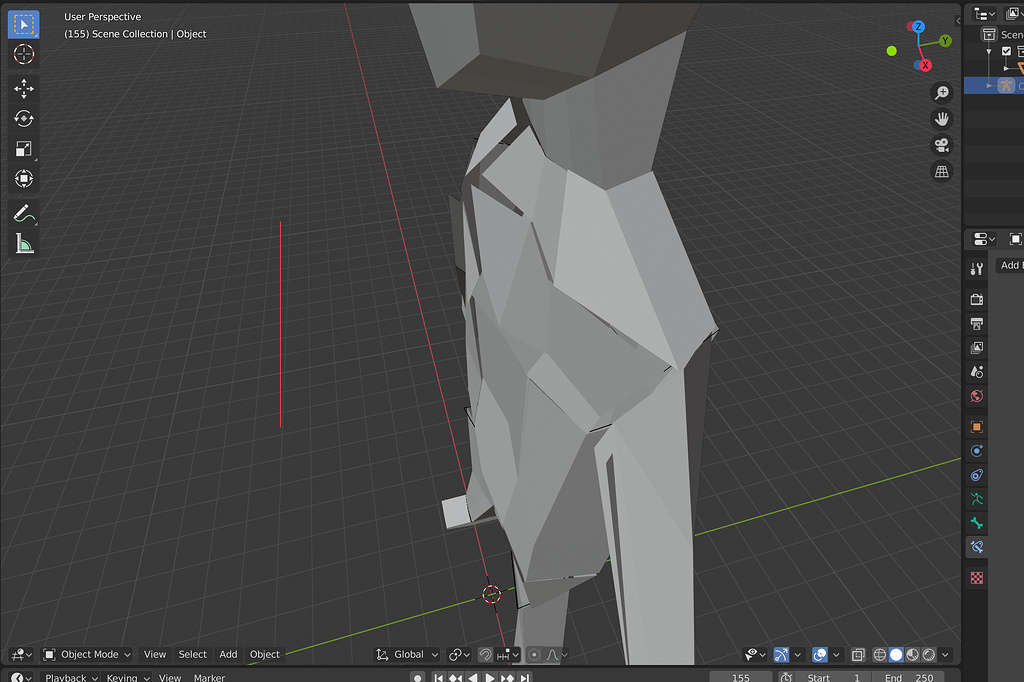Viewport: 1024px width, 682px height.
Task: Open the viewport Object menu
Action: click(264, 655)
